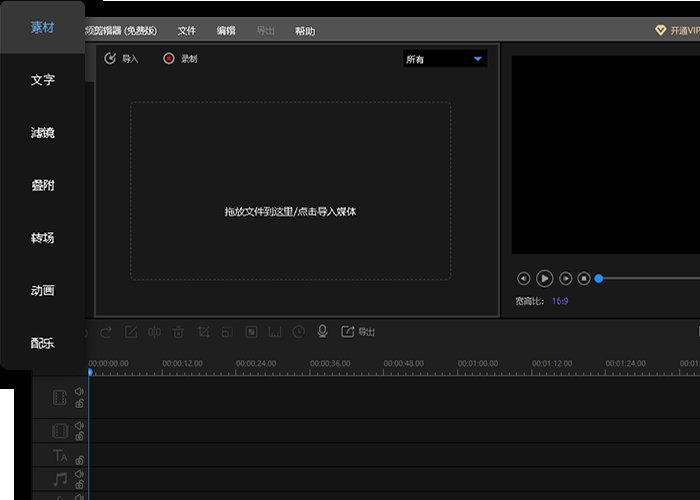Click the 导入 import button
This screenshot has height=500, width=700.
pos(121,59)
